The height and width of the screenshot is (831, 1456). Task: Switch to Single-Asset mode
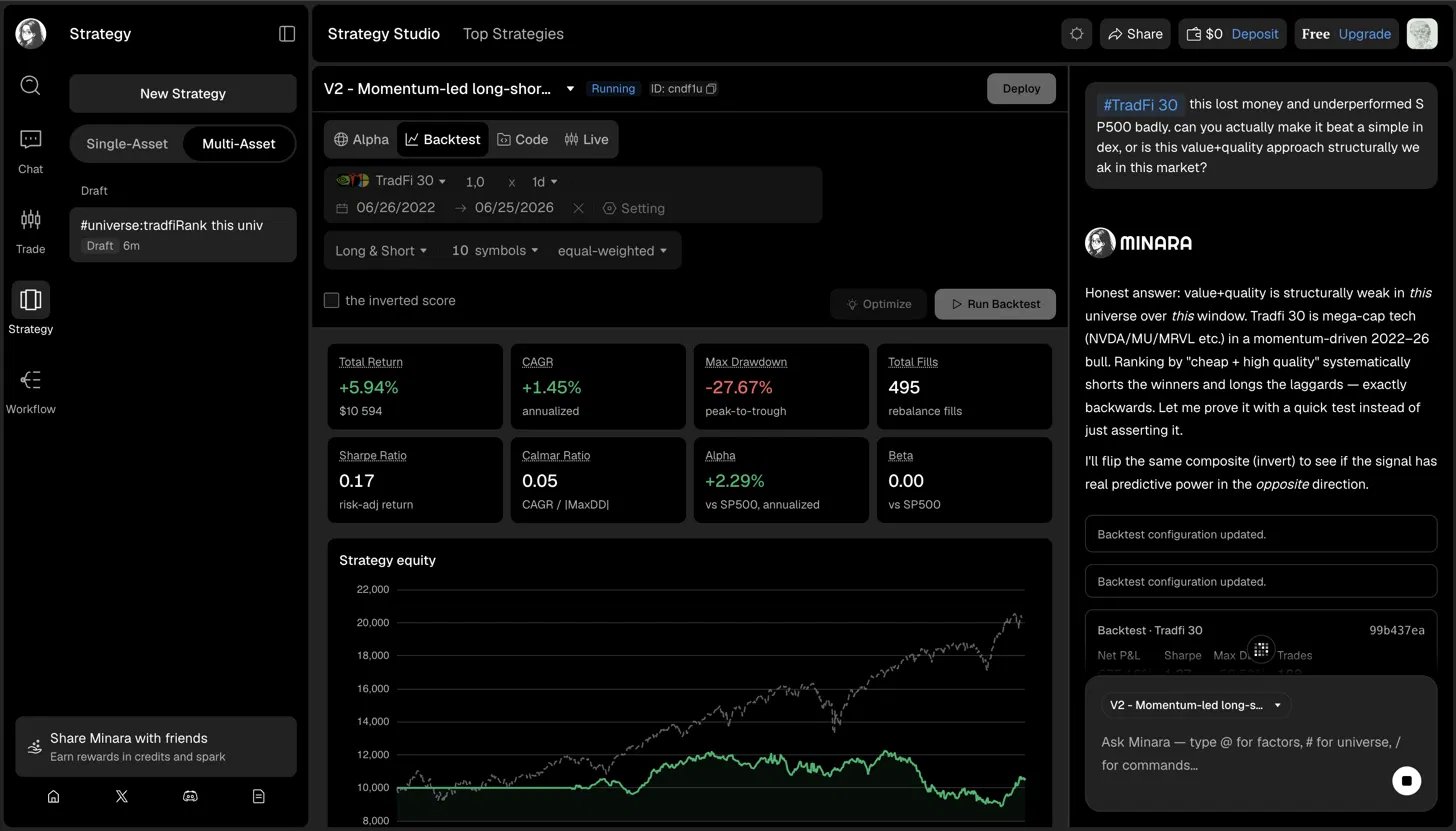point(127,144)
